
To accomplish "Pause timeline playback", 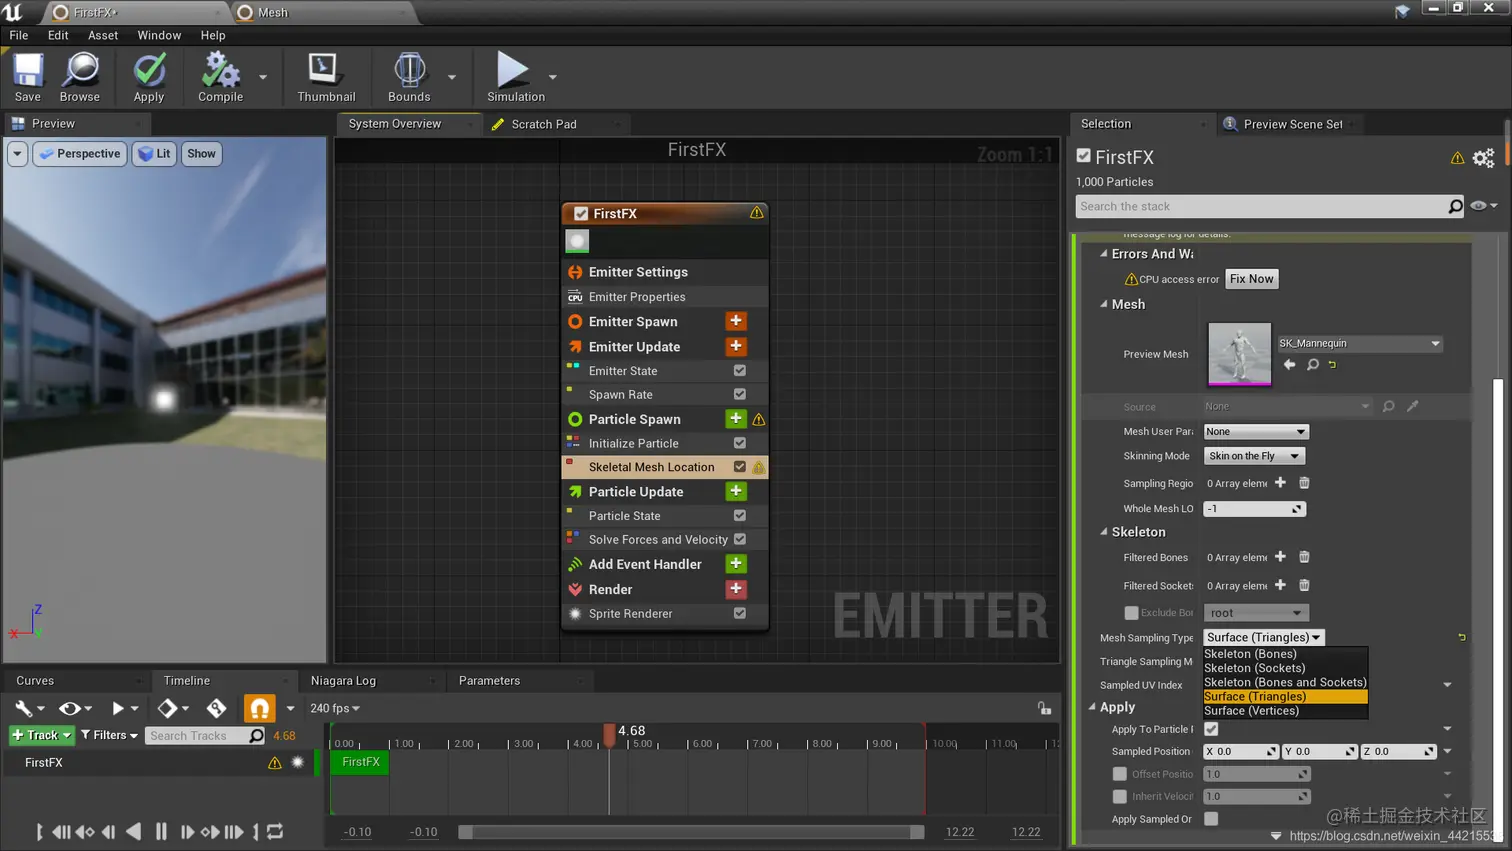I will pyautogui.click(x=161, y=831).
